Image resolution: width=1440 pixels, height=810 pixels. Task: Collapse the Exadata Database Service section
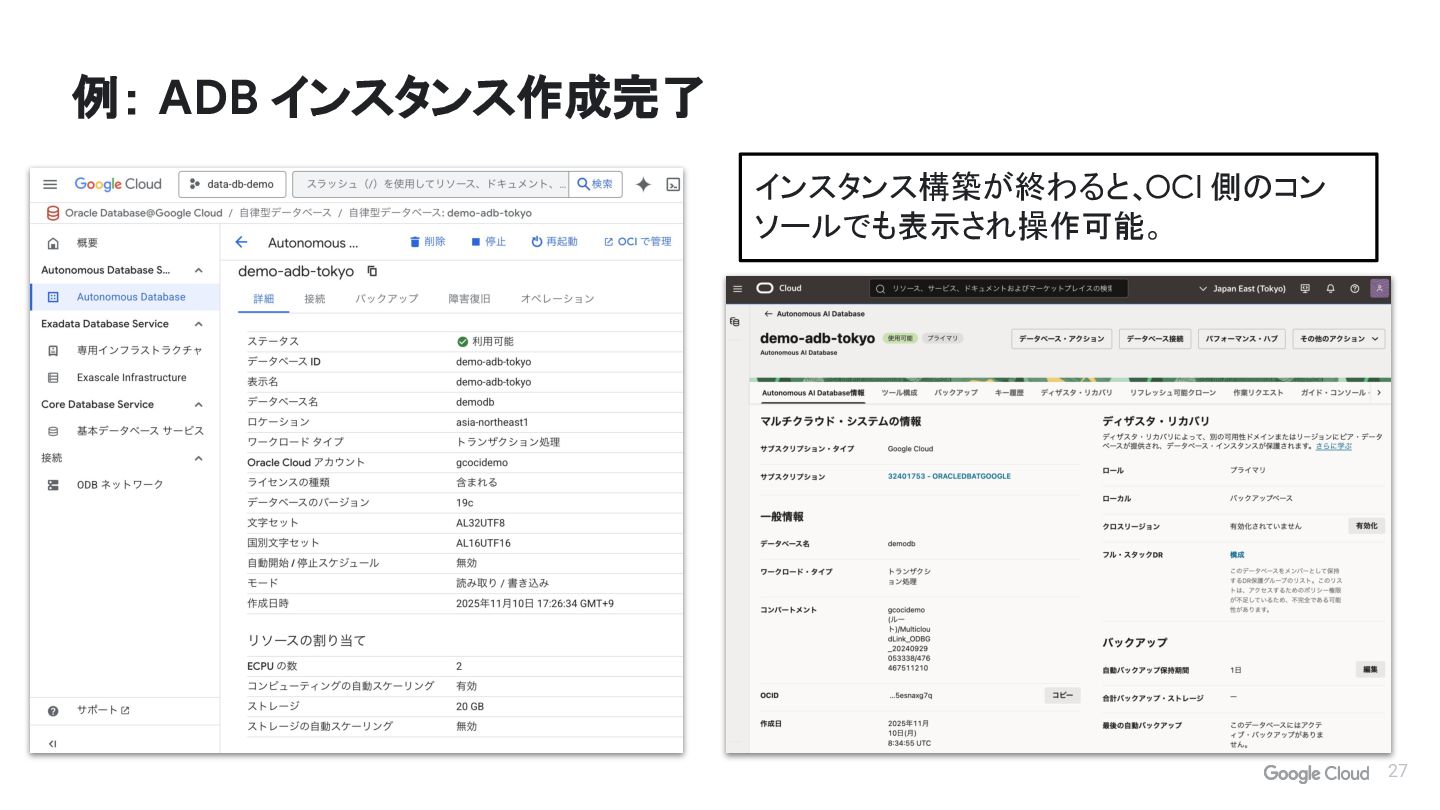coord(198,324)
